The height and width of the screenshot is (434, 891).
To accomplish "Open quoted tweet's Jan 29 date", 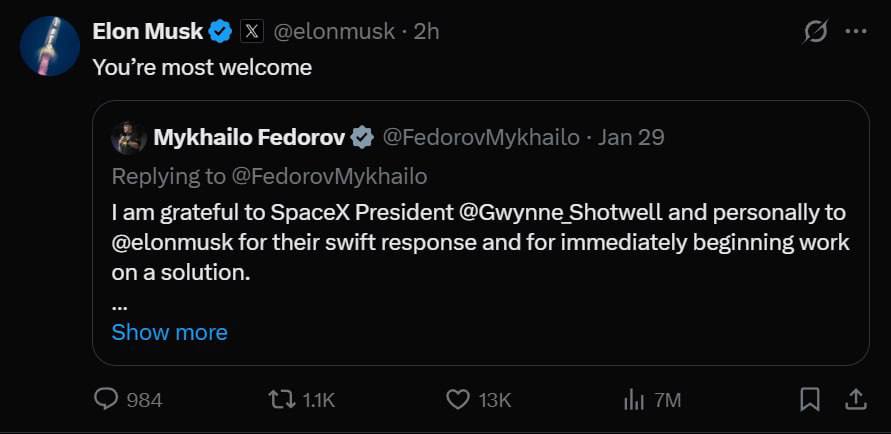I will click(x=631, y=137).
